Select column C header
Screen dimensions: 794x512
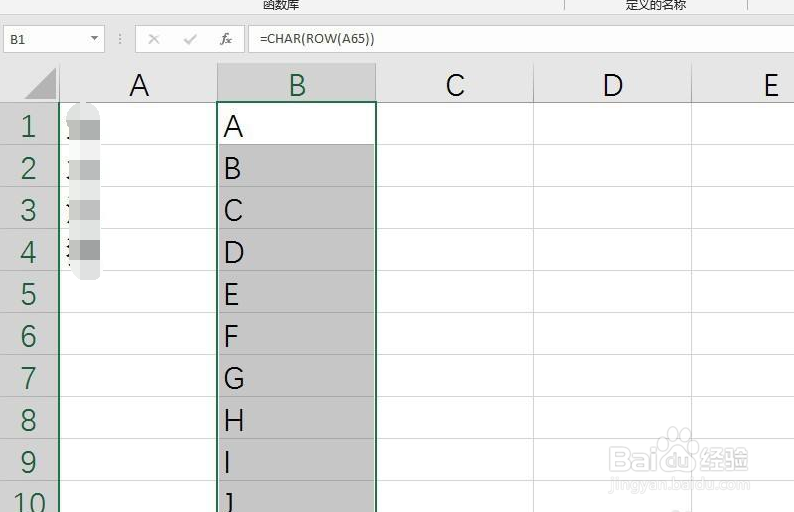tap(455, 84)
